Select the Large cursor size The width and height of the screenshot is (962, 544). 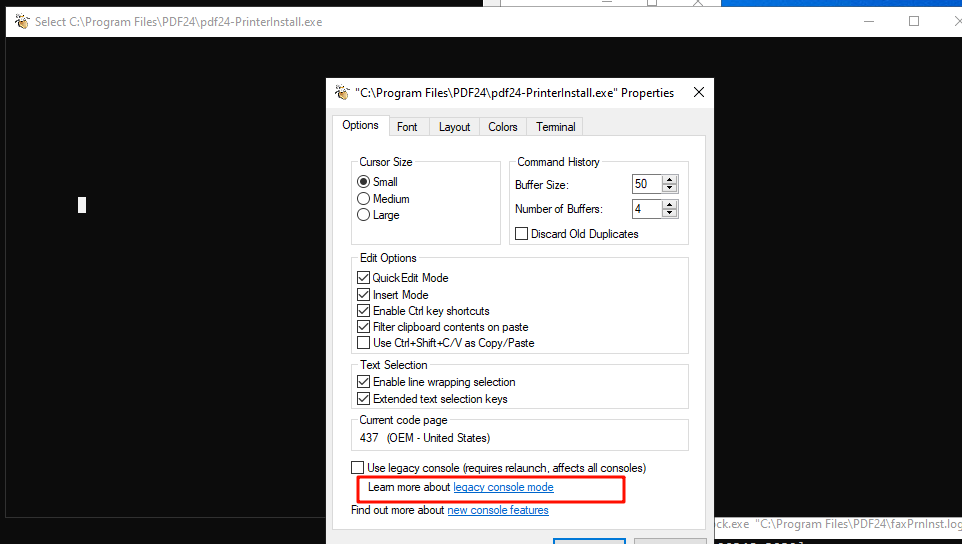click(x=364, y=215)
